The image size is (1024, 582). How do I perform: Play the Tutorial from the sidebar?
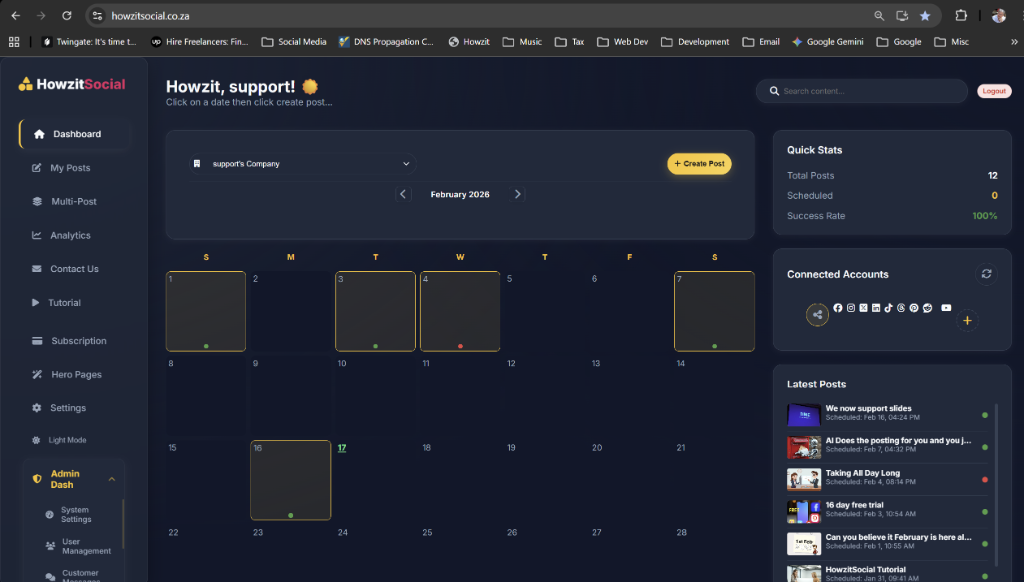tap(64, 302)
